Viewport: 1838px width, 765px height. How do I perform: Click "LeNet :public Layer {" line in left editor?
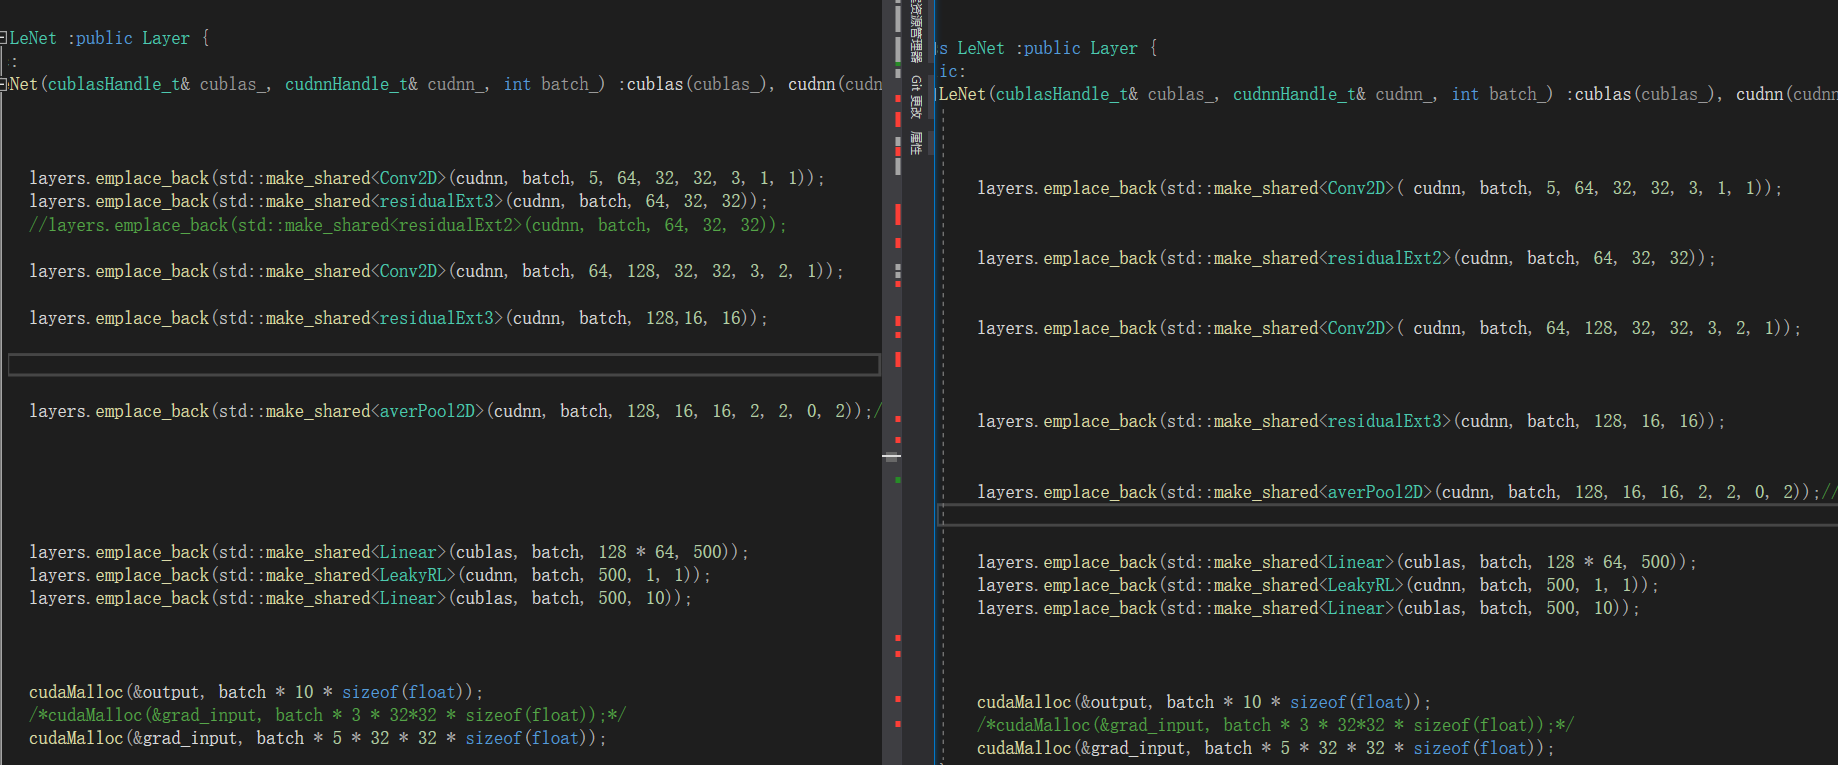point(110,38)
